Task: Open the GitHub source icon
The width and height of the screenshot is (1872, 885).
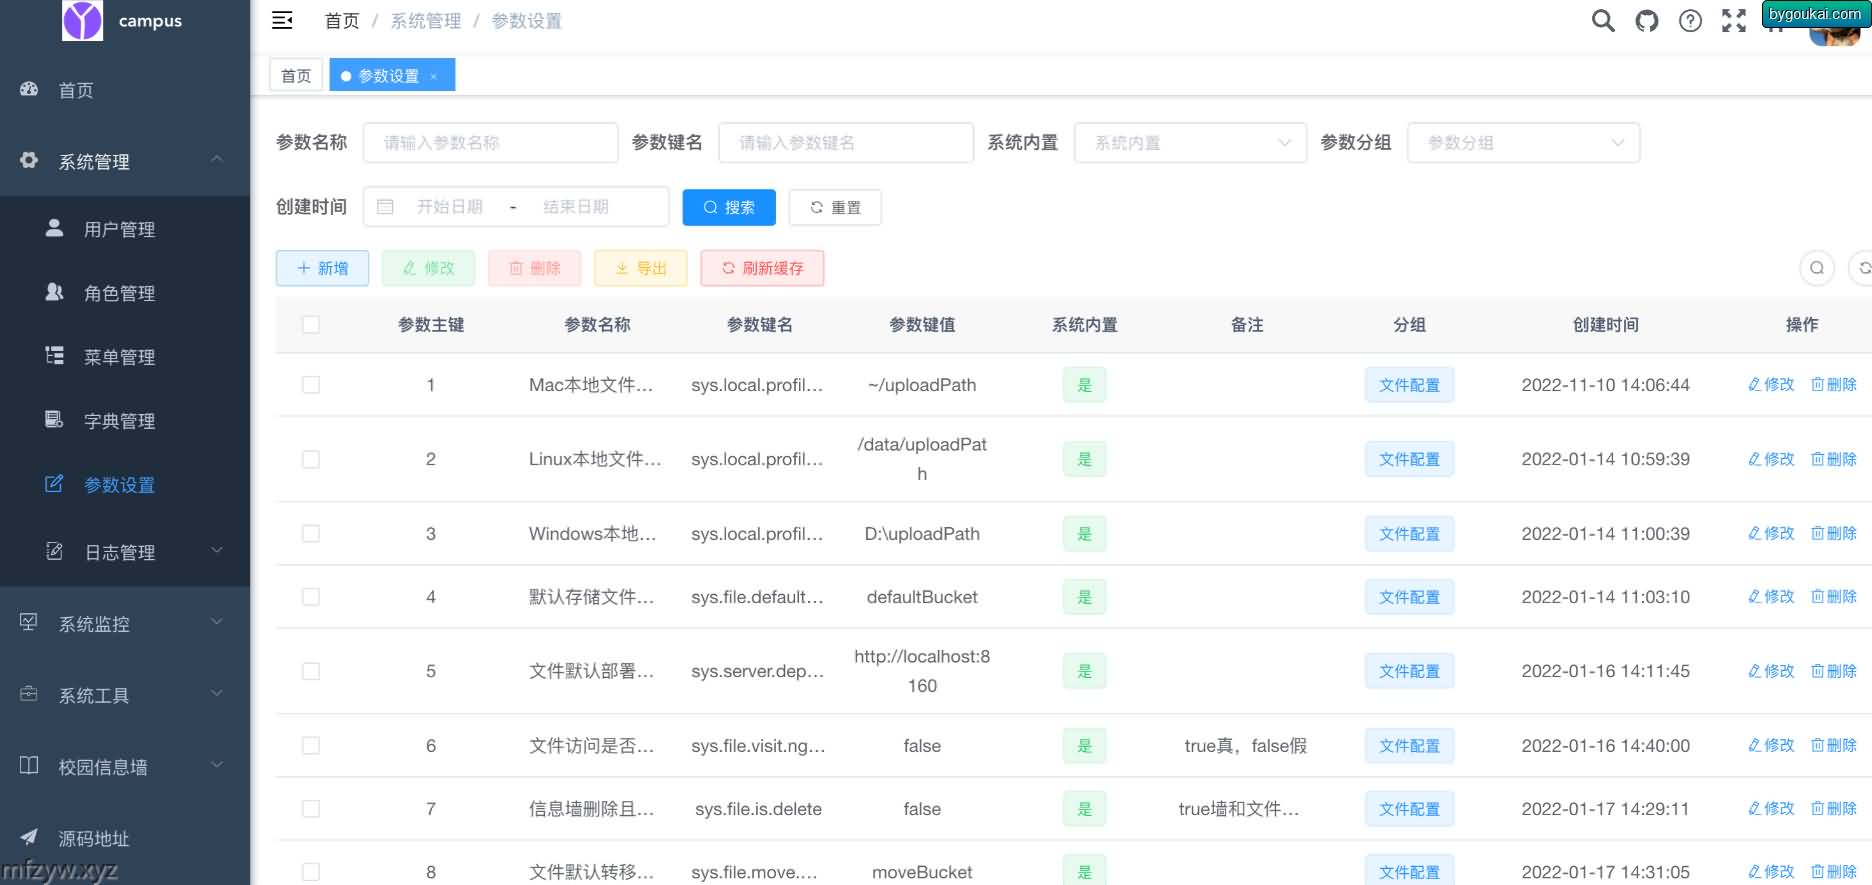Action: [x=1646, y=21]
